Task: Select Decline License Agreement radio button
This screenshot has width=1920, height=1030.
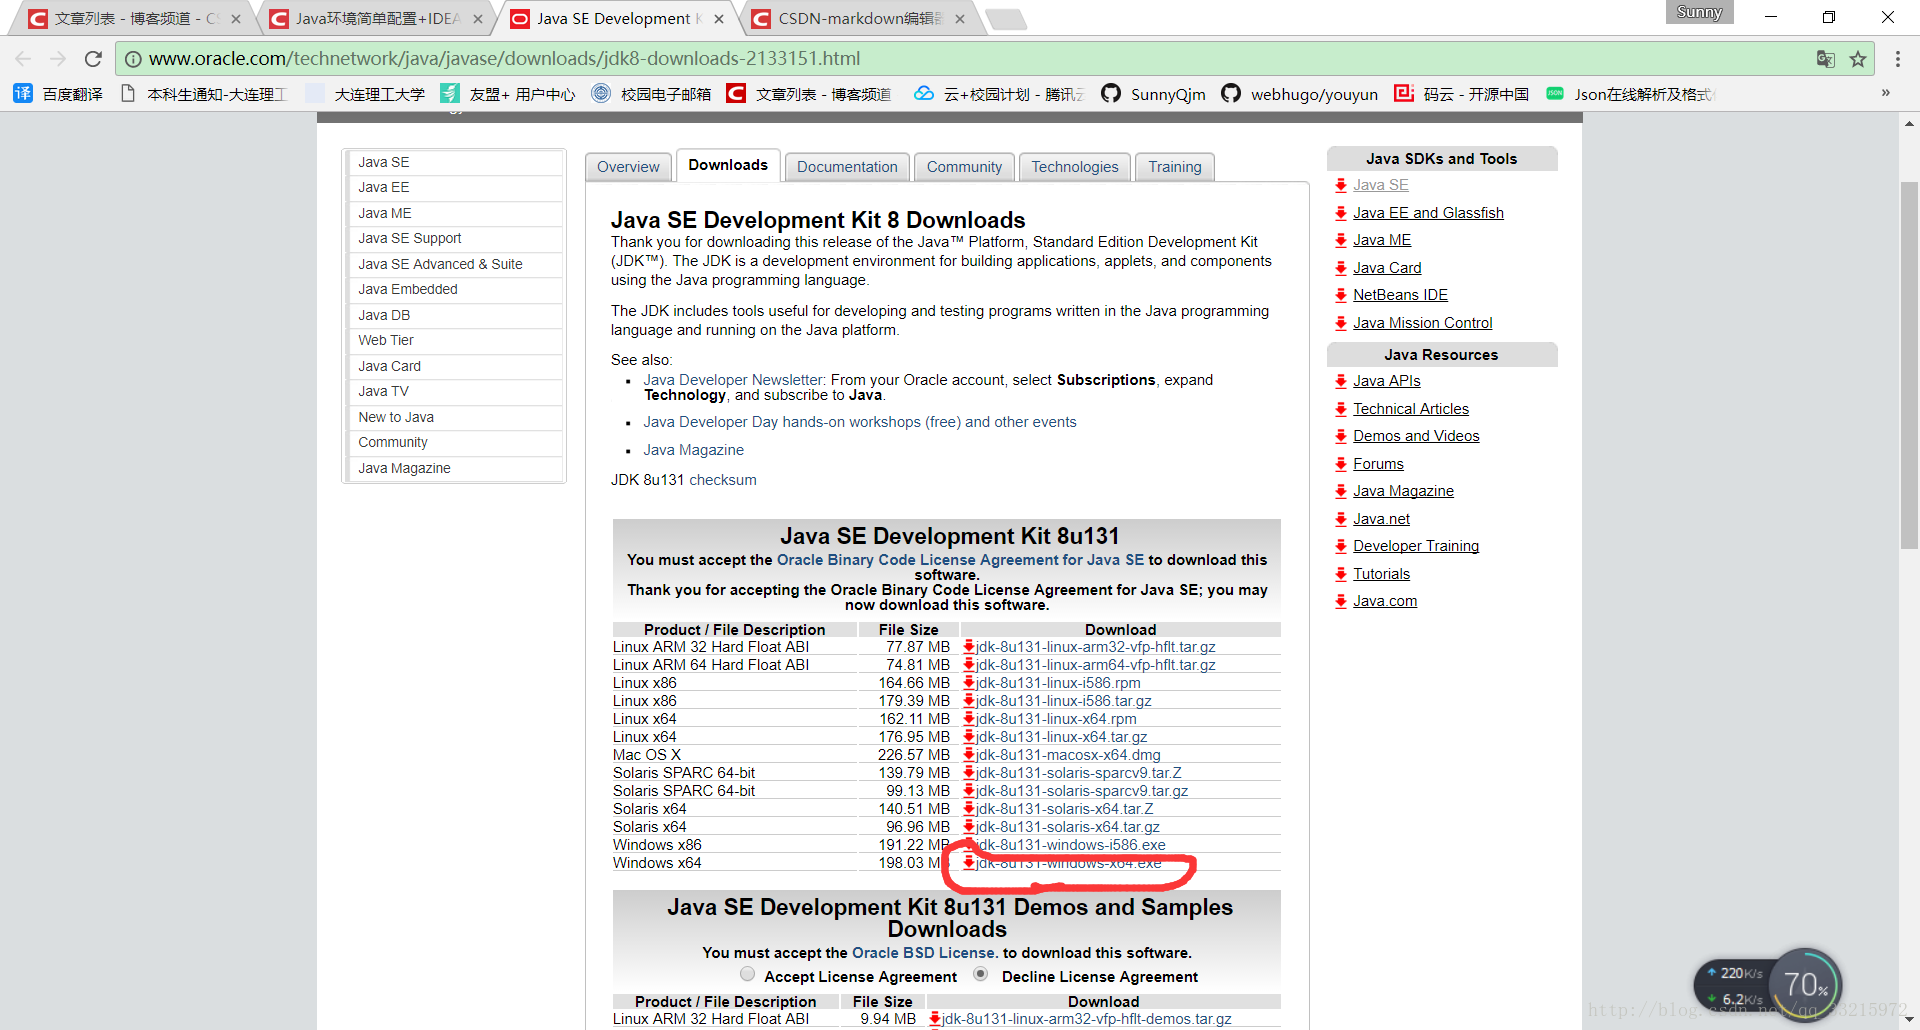Action: tap(980, 974)
